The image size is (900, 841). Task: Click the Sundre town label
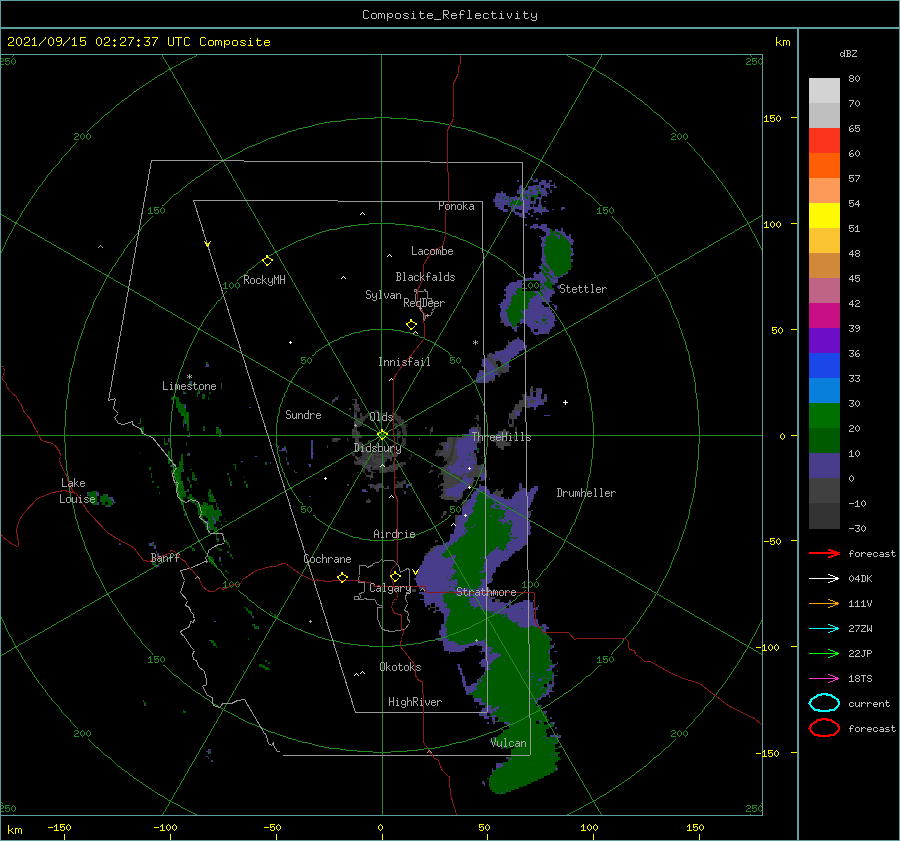pos(303,415)
